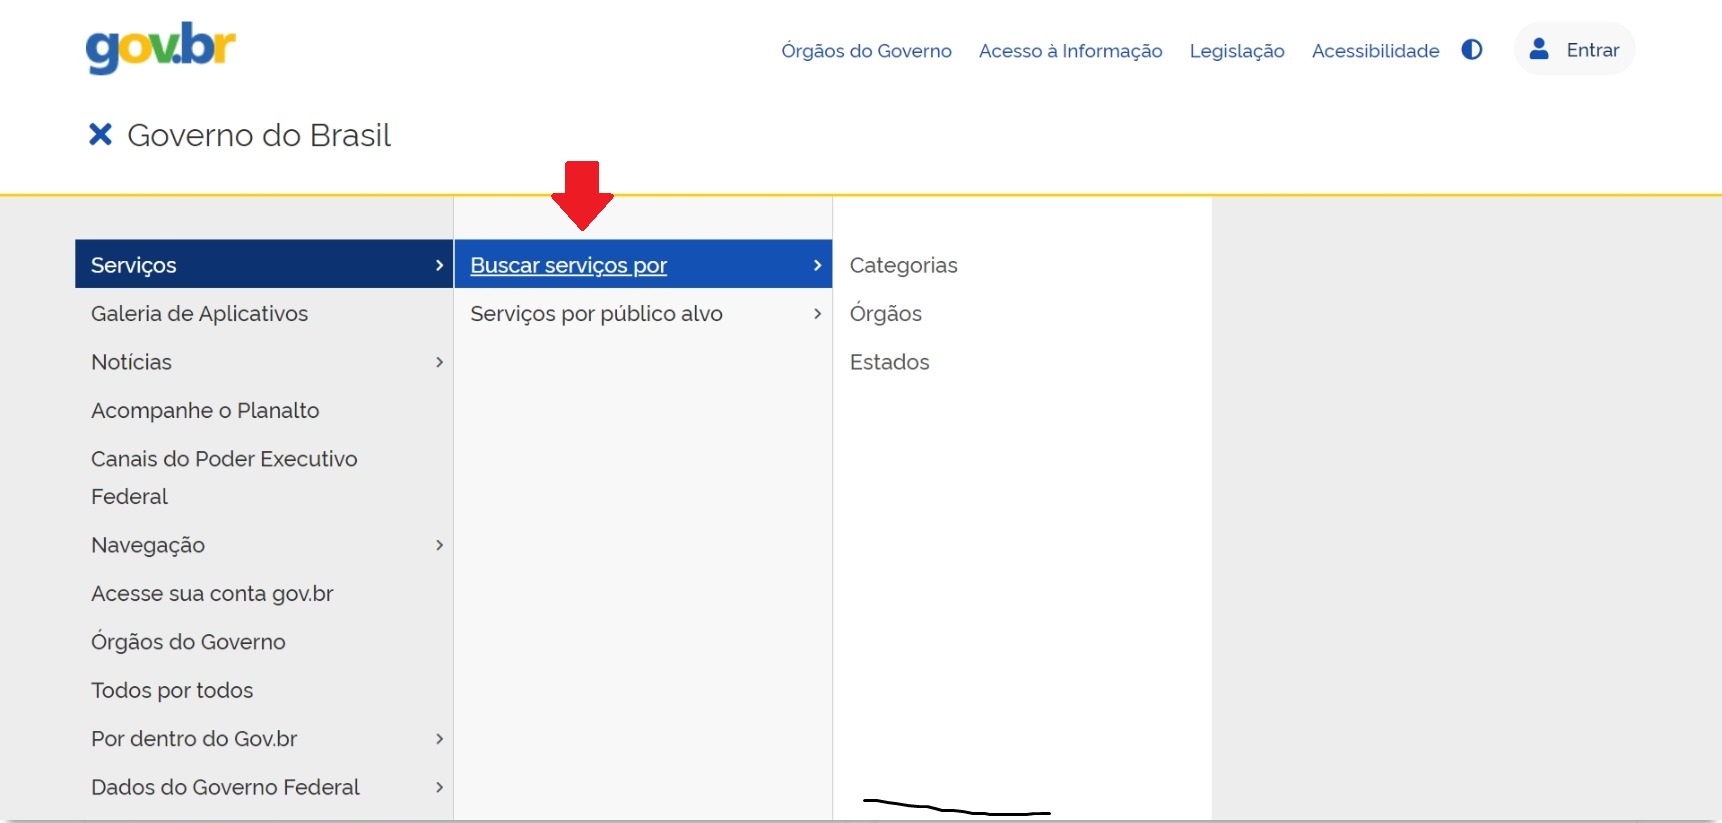Select Acesse sua conta gov.br
The image size is (1722, 823).
(x=212, y=594)
